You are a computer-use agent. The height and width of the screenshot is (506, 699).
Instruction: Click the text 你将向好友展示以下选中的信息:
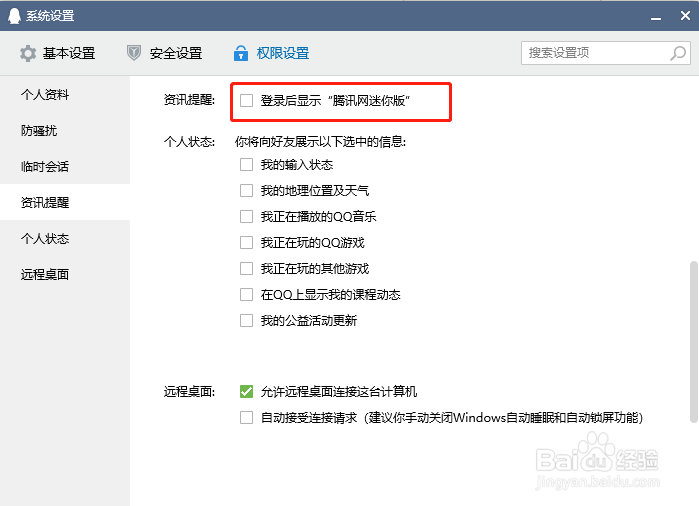point(321,142)
